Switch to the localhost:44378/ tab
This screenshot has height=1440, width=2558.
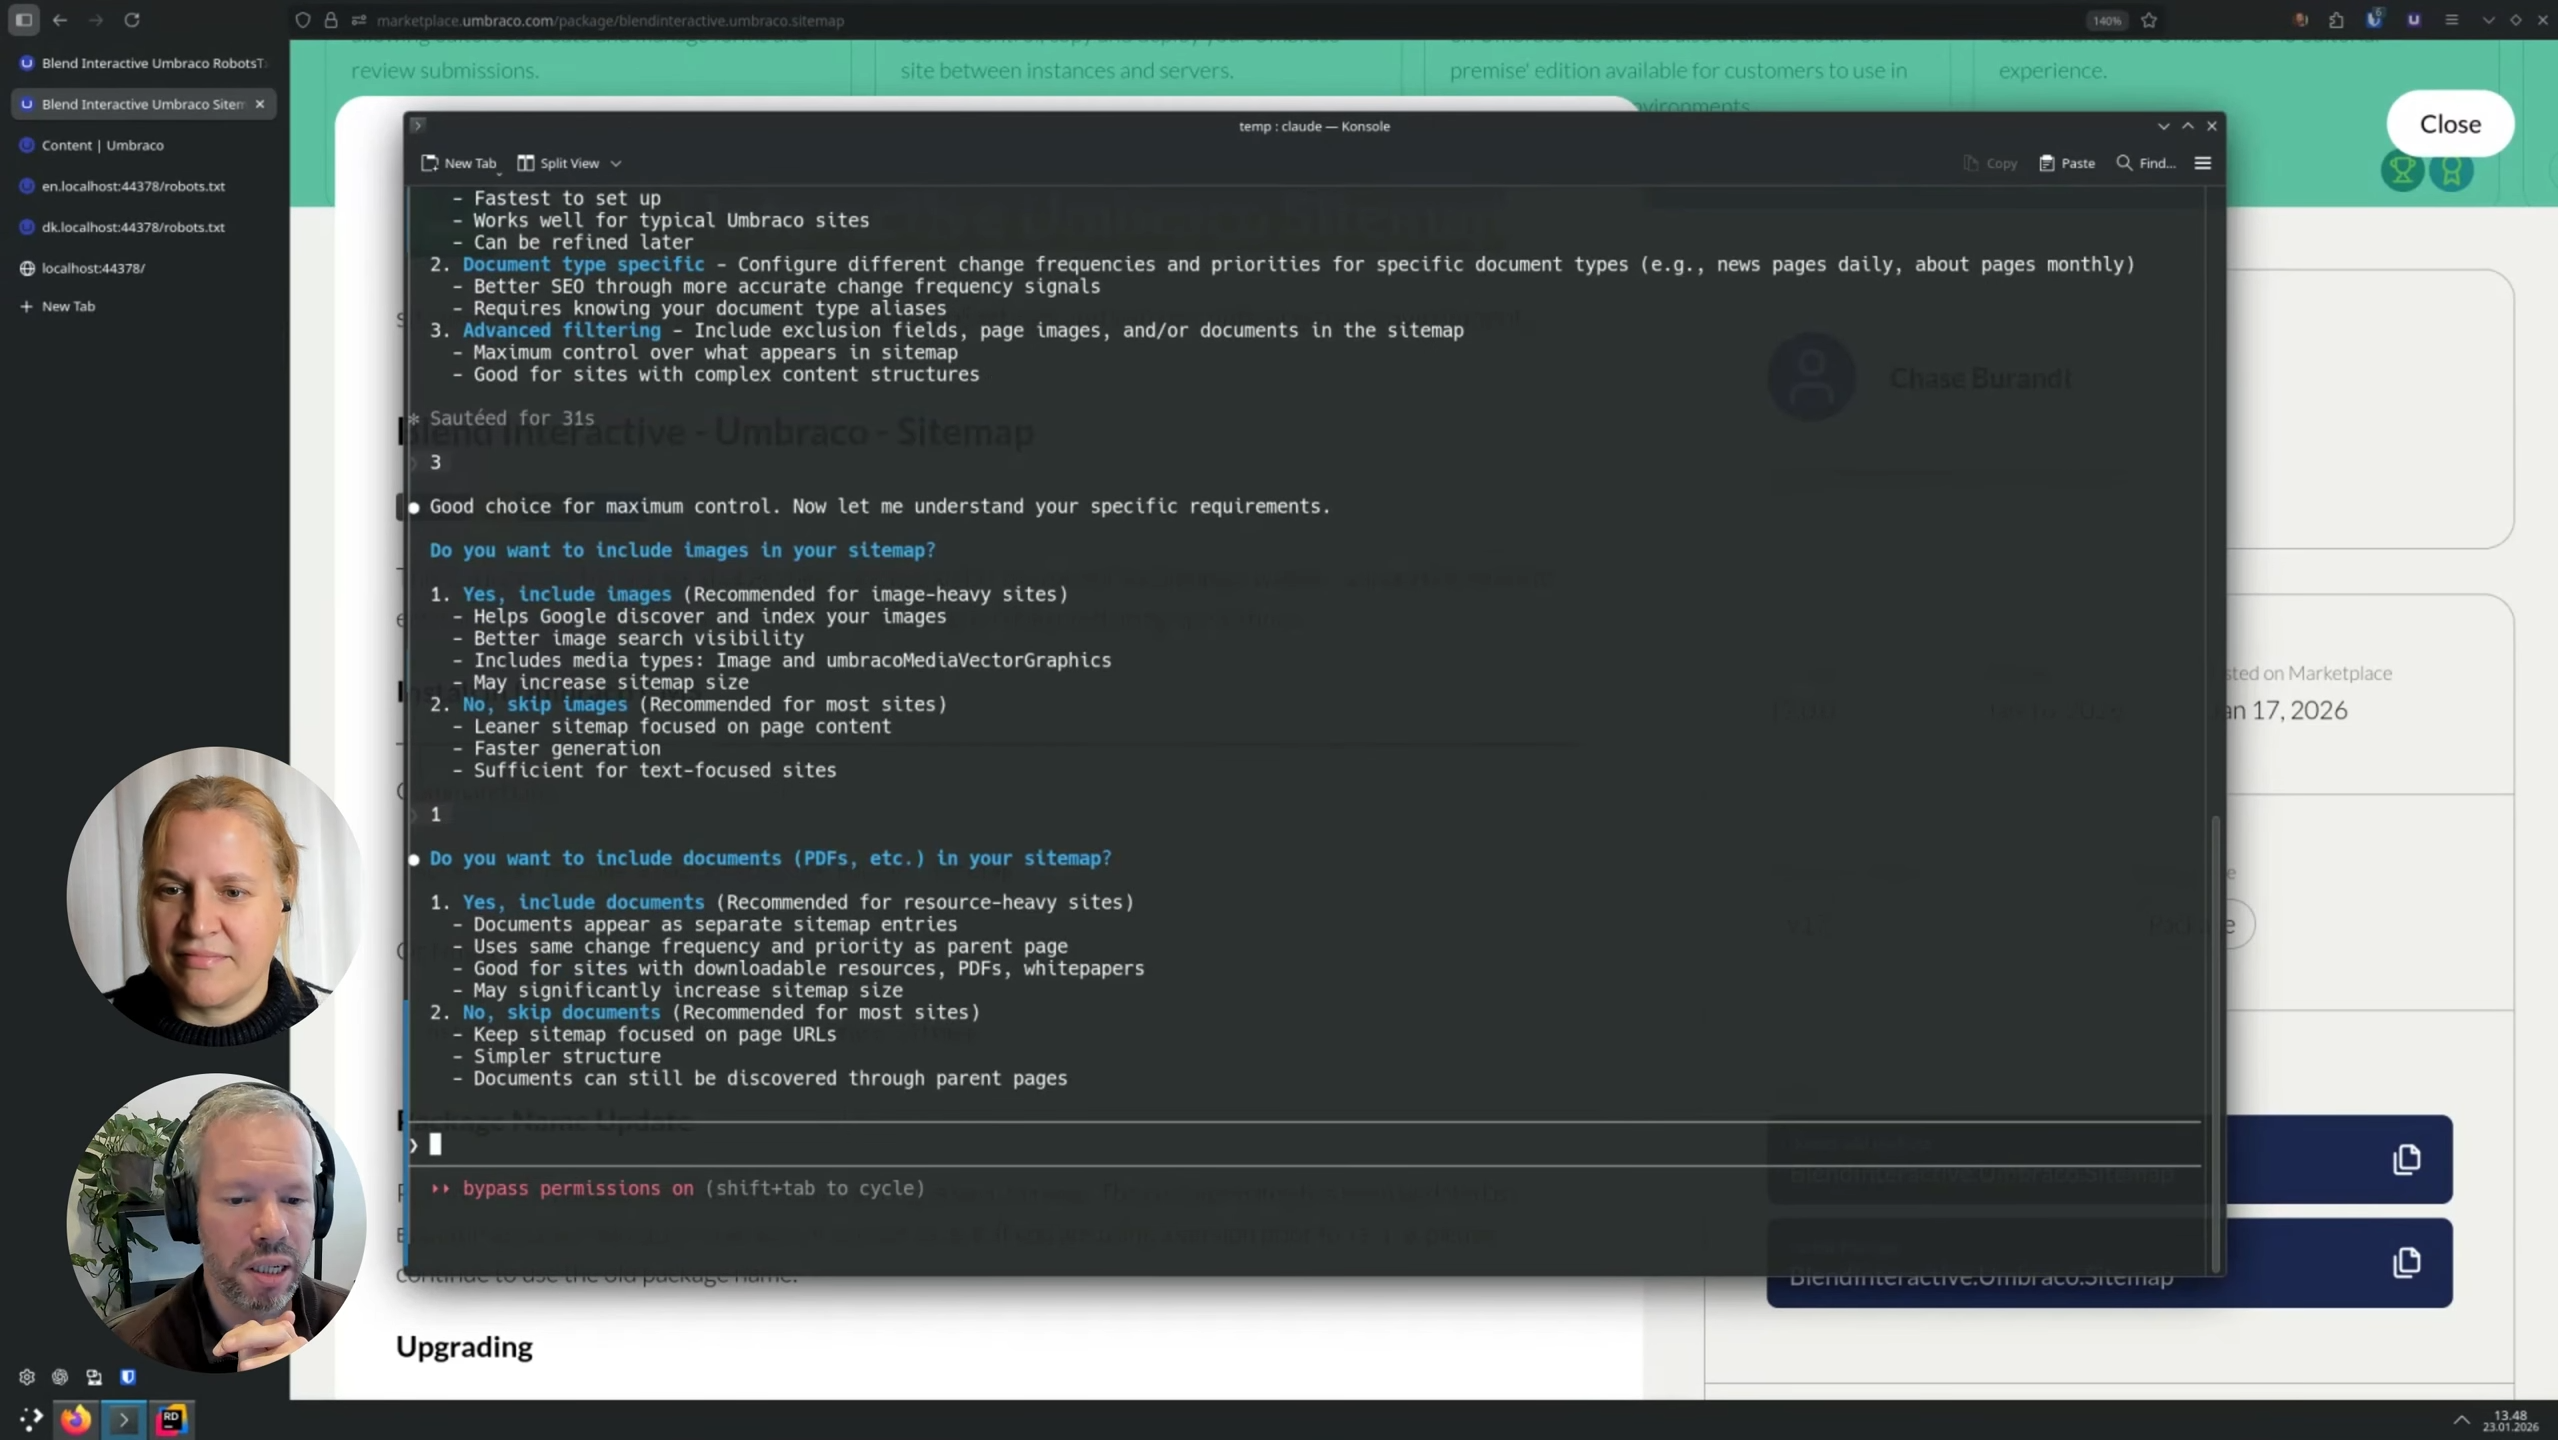click(x=145, y=268)
